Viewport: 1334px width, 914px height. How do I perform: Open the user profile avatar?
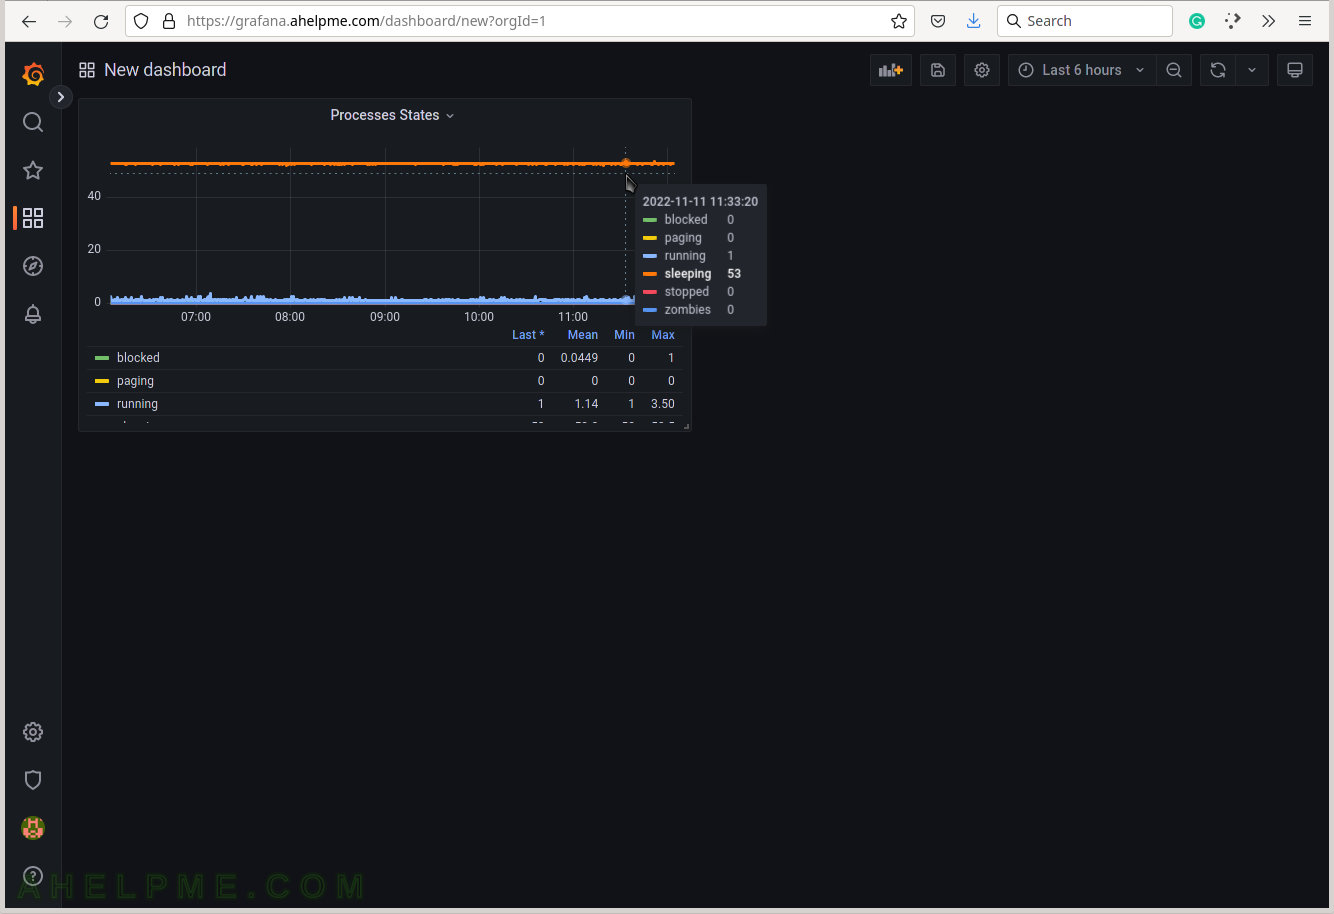point(33,828)
